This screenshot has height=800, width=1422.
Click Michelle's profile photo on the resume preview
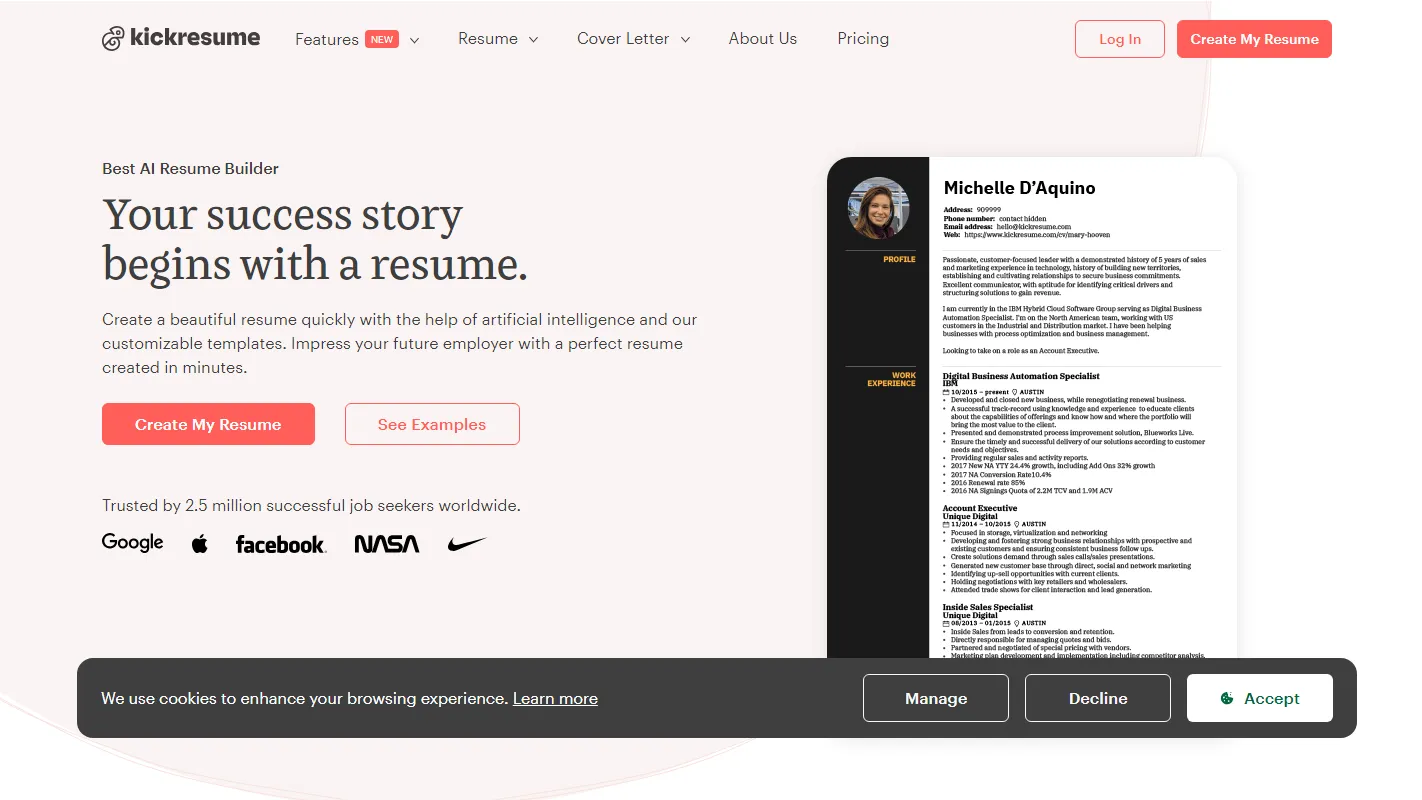pos(878,206)
